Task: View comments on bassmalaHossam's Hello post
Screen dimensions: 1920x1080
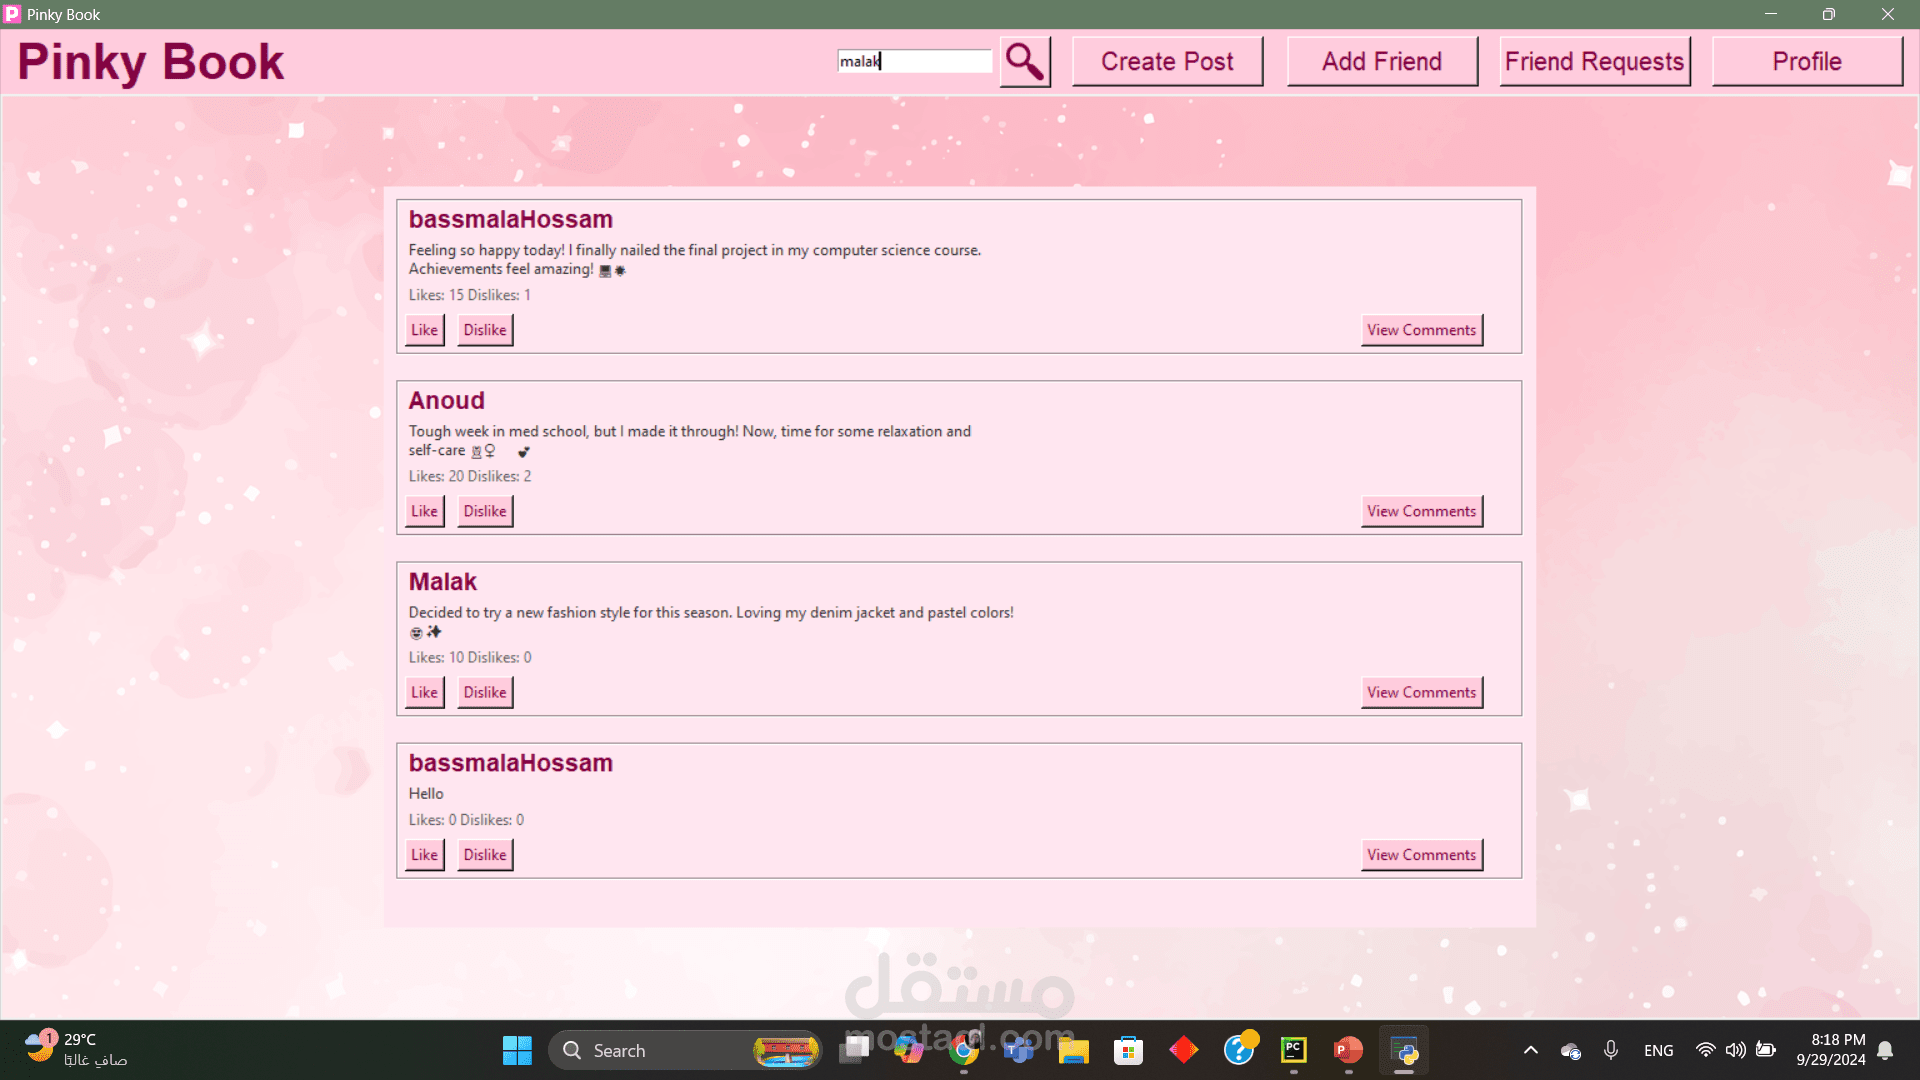Action: click(1421, 855)
